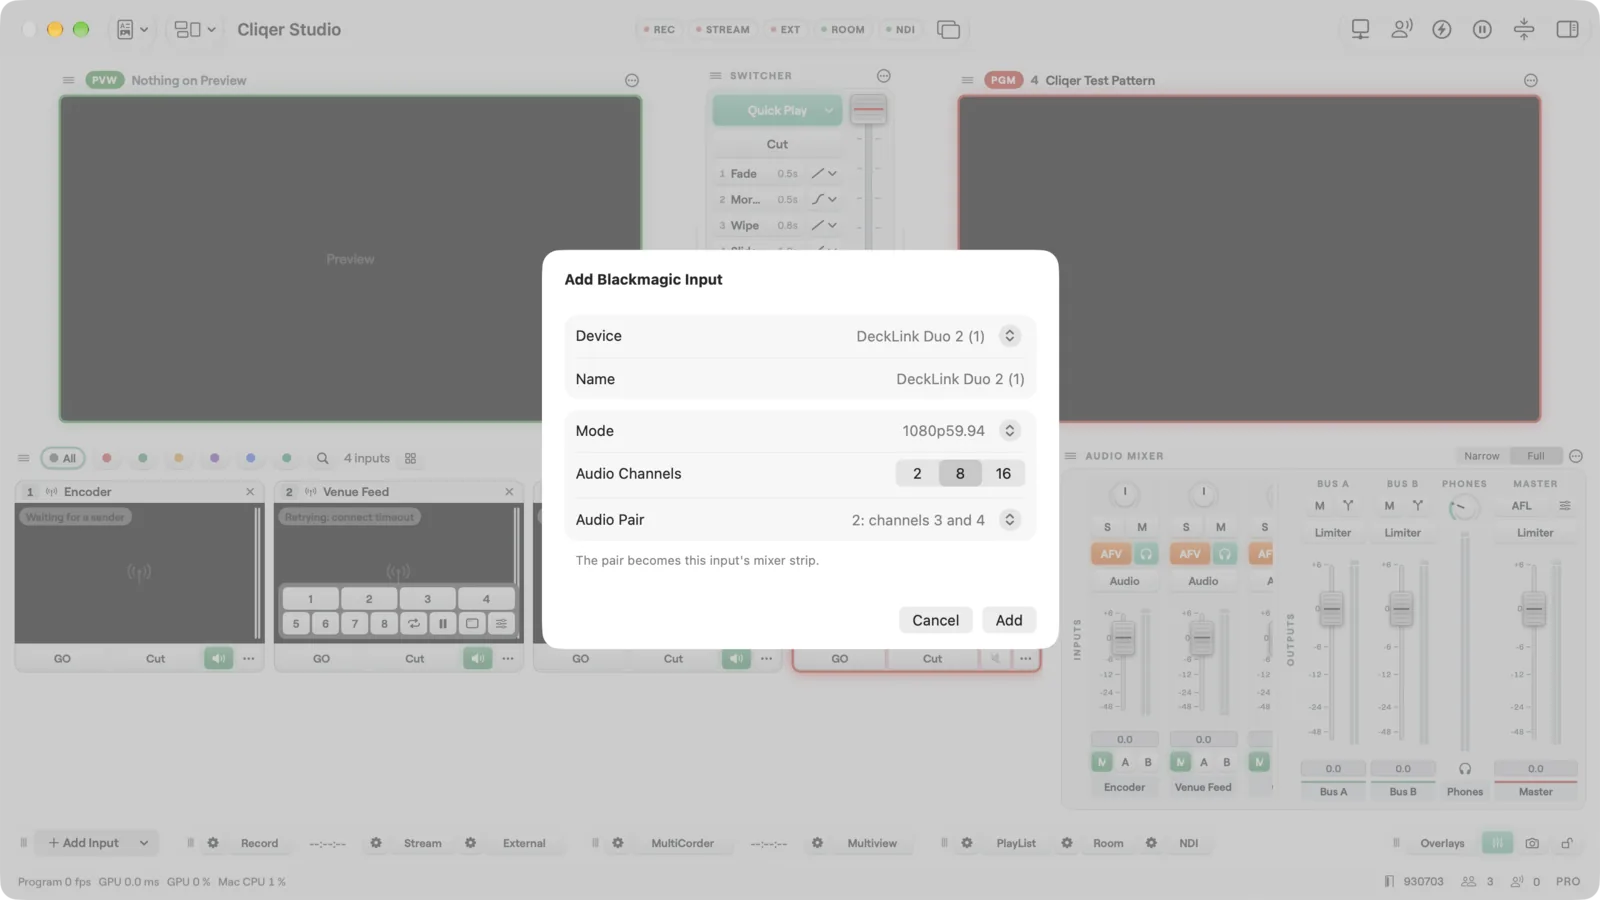Edit the Name field DeckLink Duo 2 (1)

click(x=960, y=379)
